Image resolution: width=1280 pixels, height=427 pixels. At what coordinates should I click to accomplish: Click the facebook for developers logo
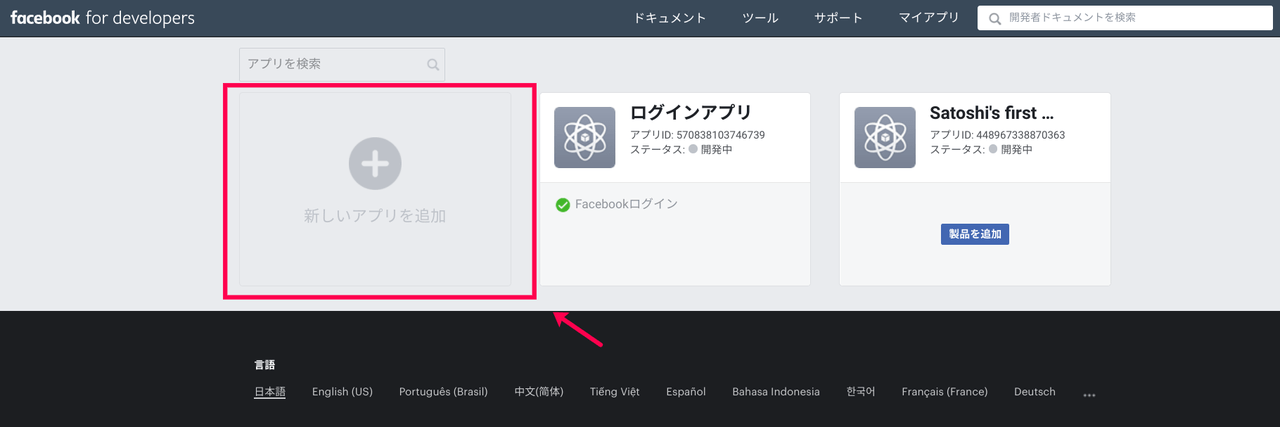tap(102, 18)
